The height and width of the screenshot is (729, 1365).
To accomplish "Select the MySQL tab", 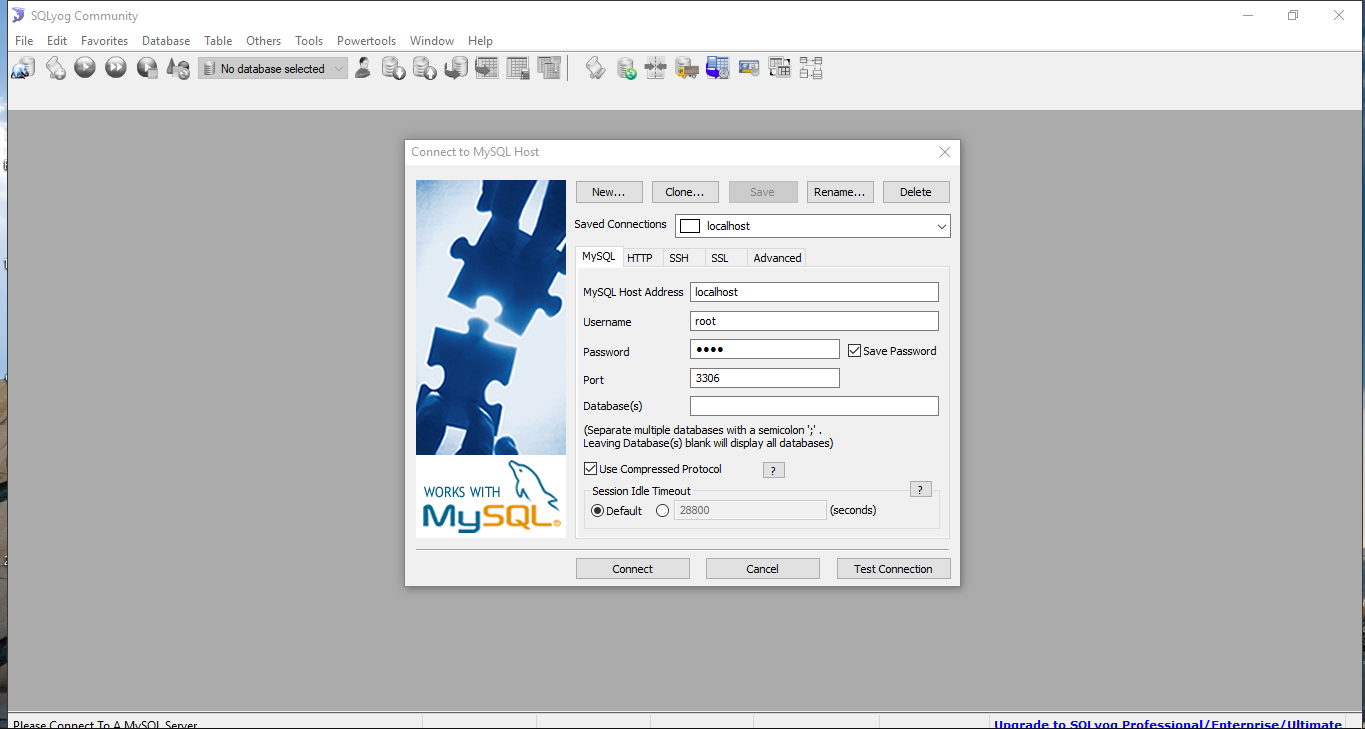I will coord(599,257).
